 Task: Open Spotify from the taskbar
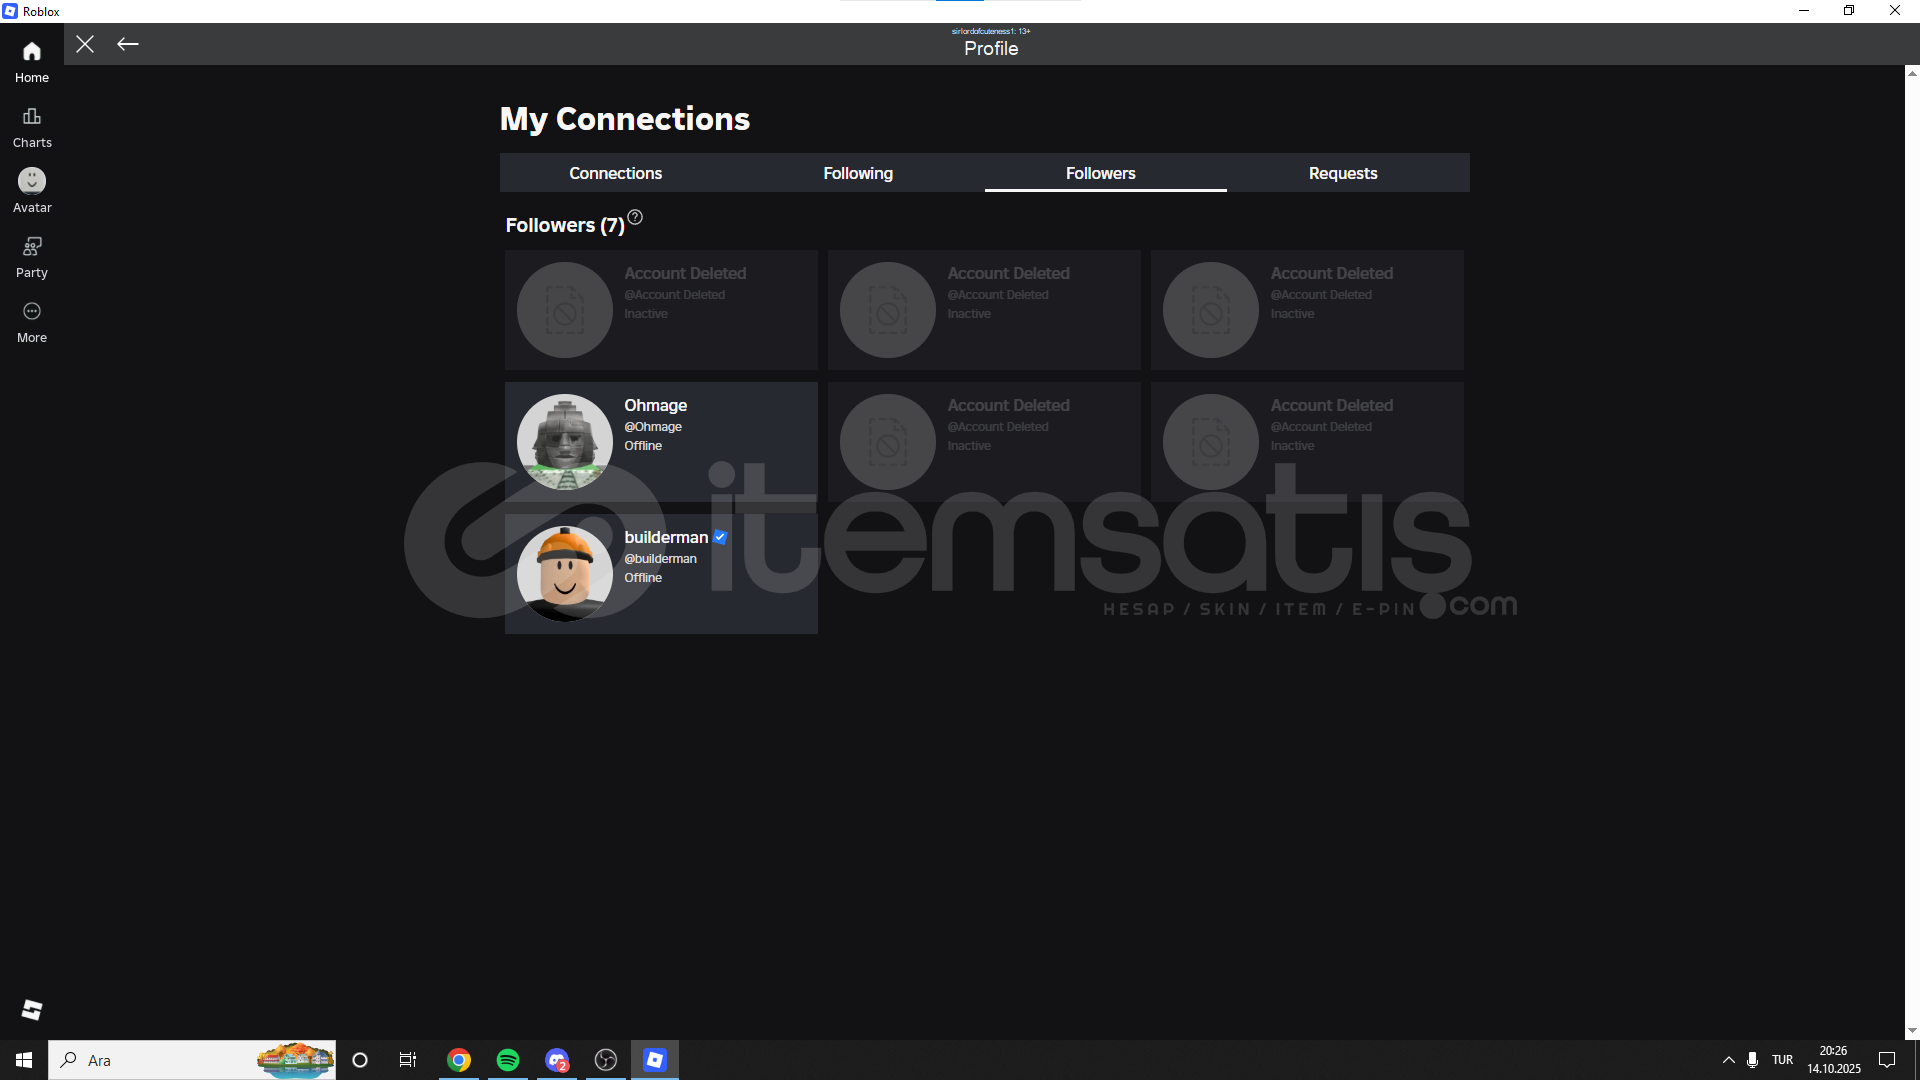coord(508,1060)
